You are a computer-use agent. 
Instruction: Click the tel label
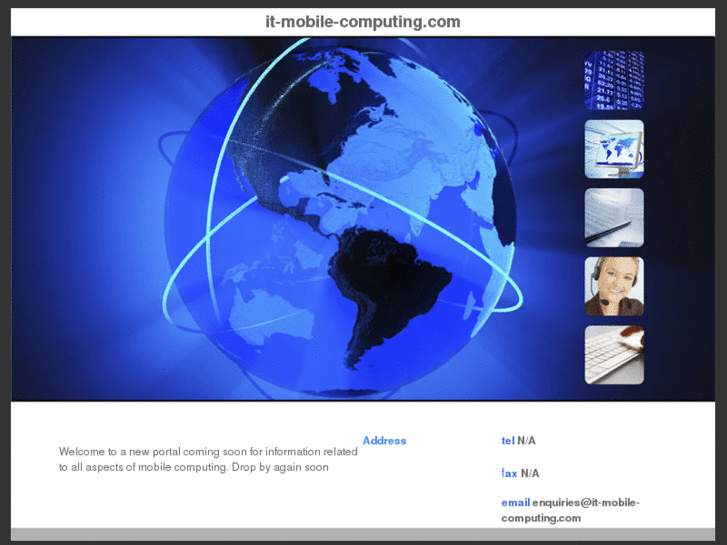(508, 441)
